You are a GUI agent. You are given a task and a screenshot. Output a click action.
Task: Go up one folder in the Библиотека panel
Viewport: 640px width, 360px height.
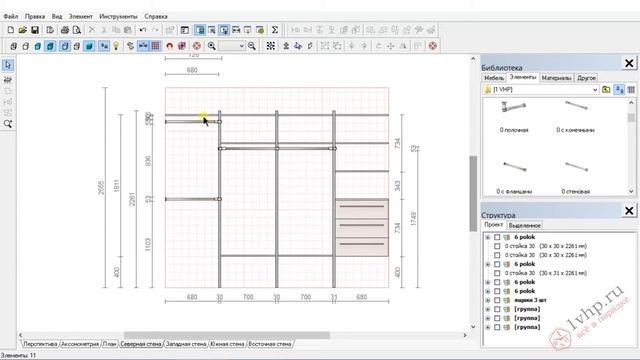pyautogui.click(x=606, y=89)
